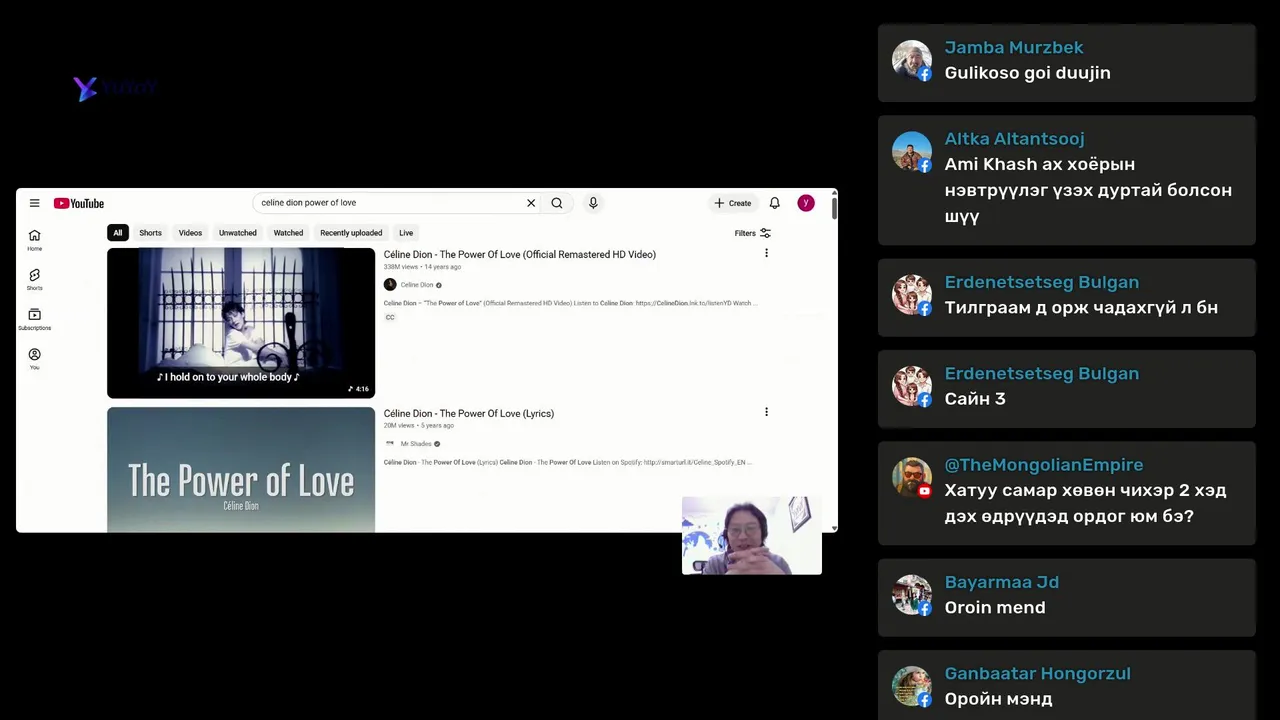This screenshot has height=720, width=1280.
Task: Click the magnifier search button
Action: (557, 203)
